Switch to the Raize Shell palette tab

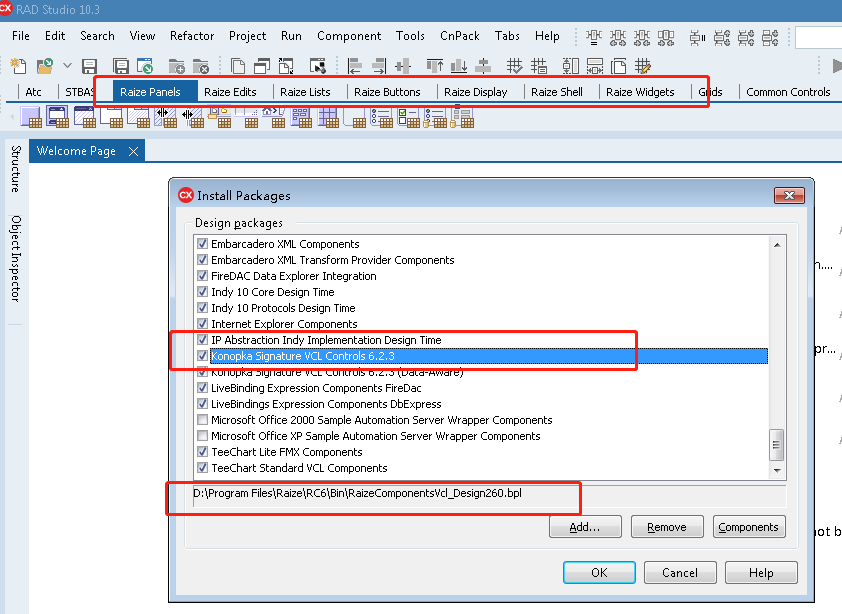[557, 92]
